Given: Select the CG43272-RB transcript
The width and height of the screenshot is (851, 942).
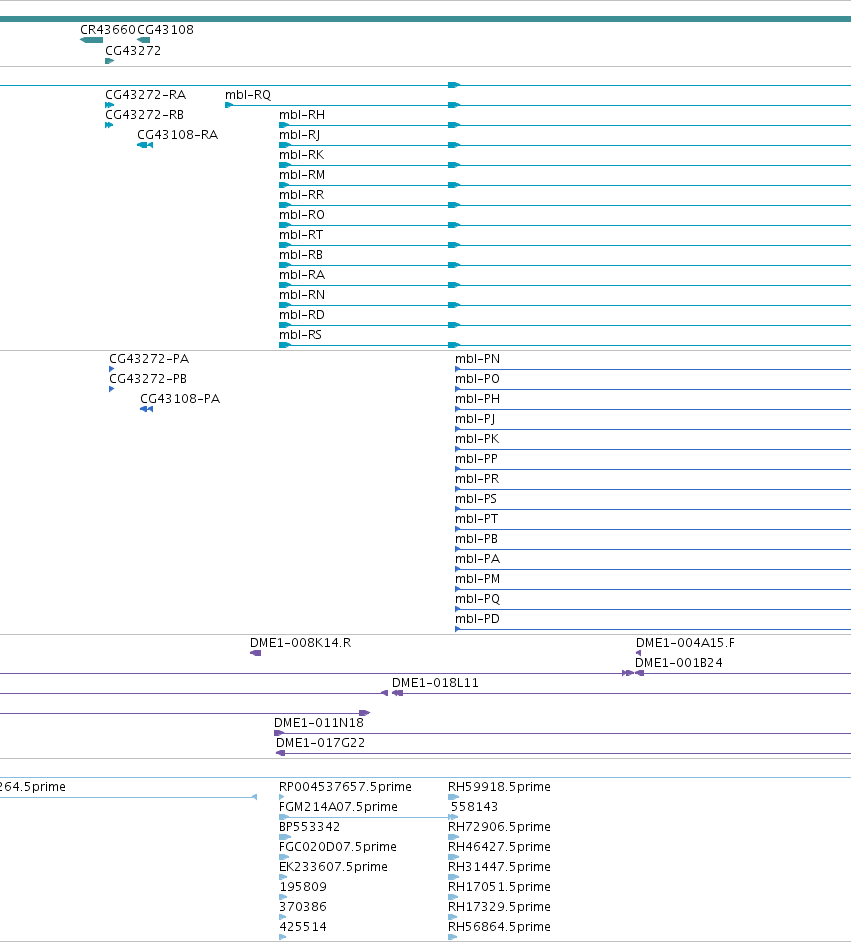Looking at the screenshot, I should (x=145, y=114).
